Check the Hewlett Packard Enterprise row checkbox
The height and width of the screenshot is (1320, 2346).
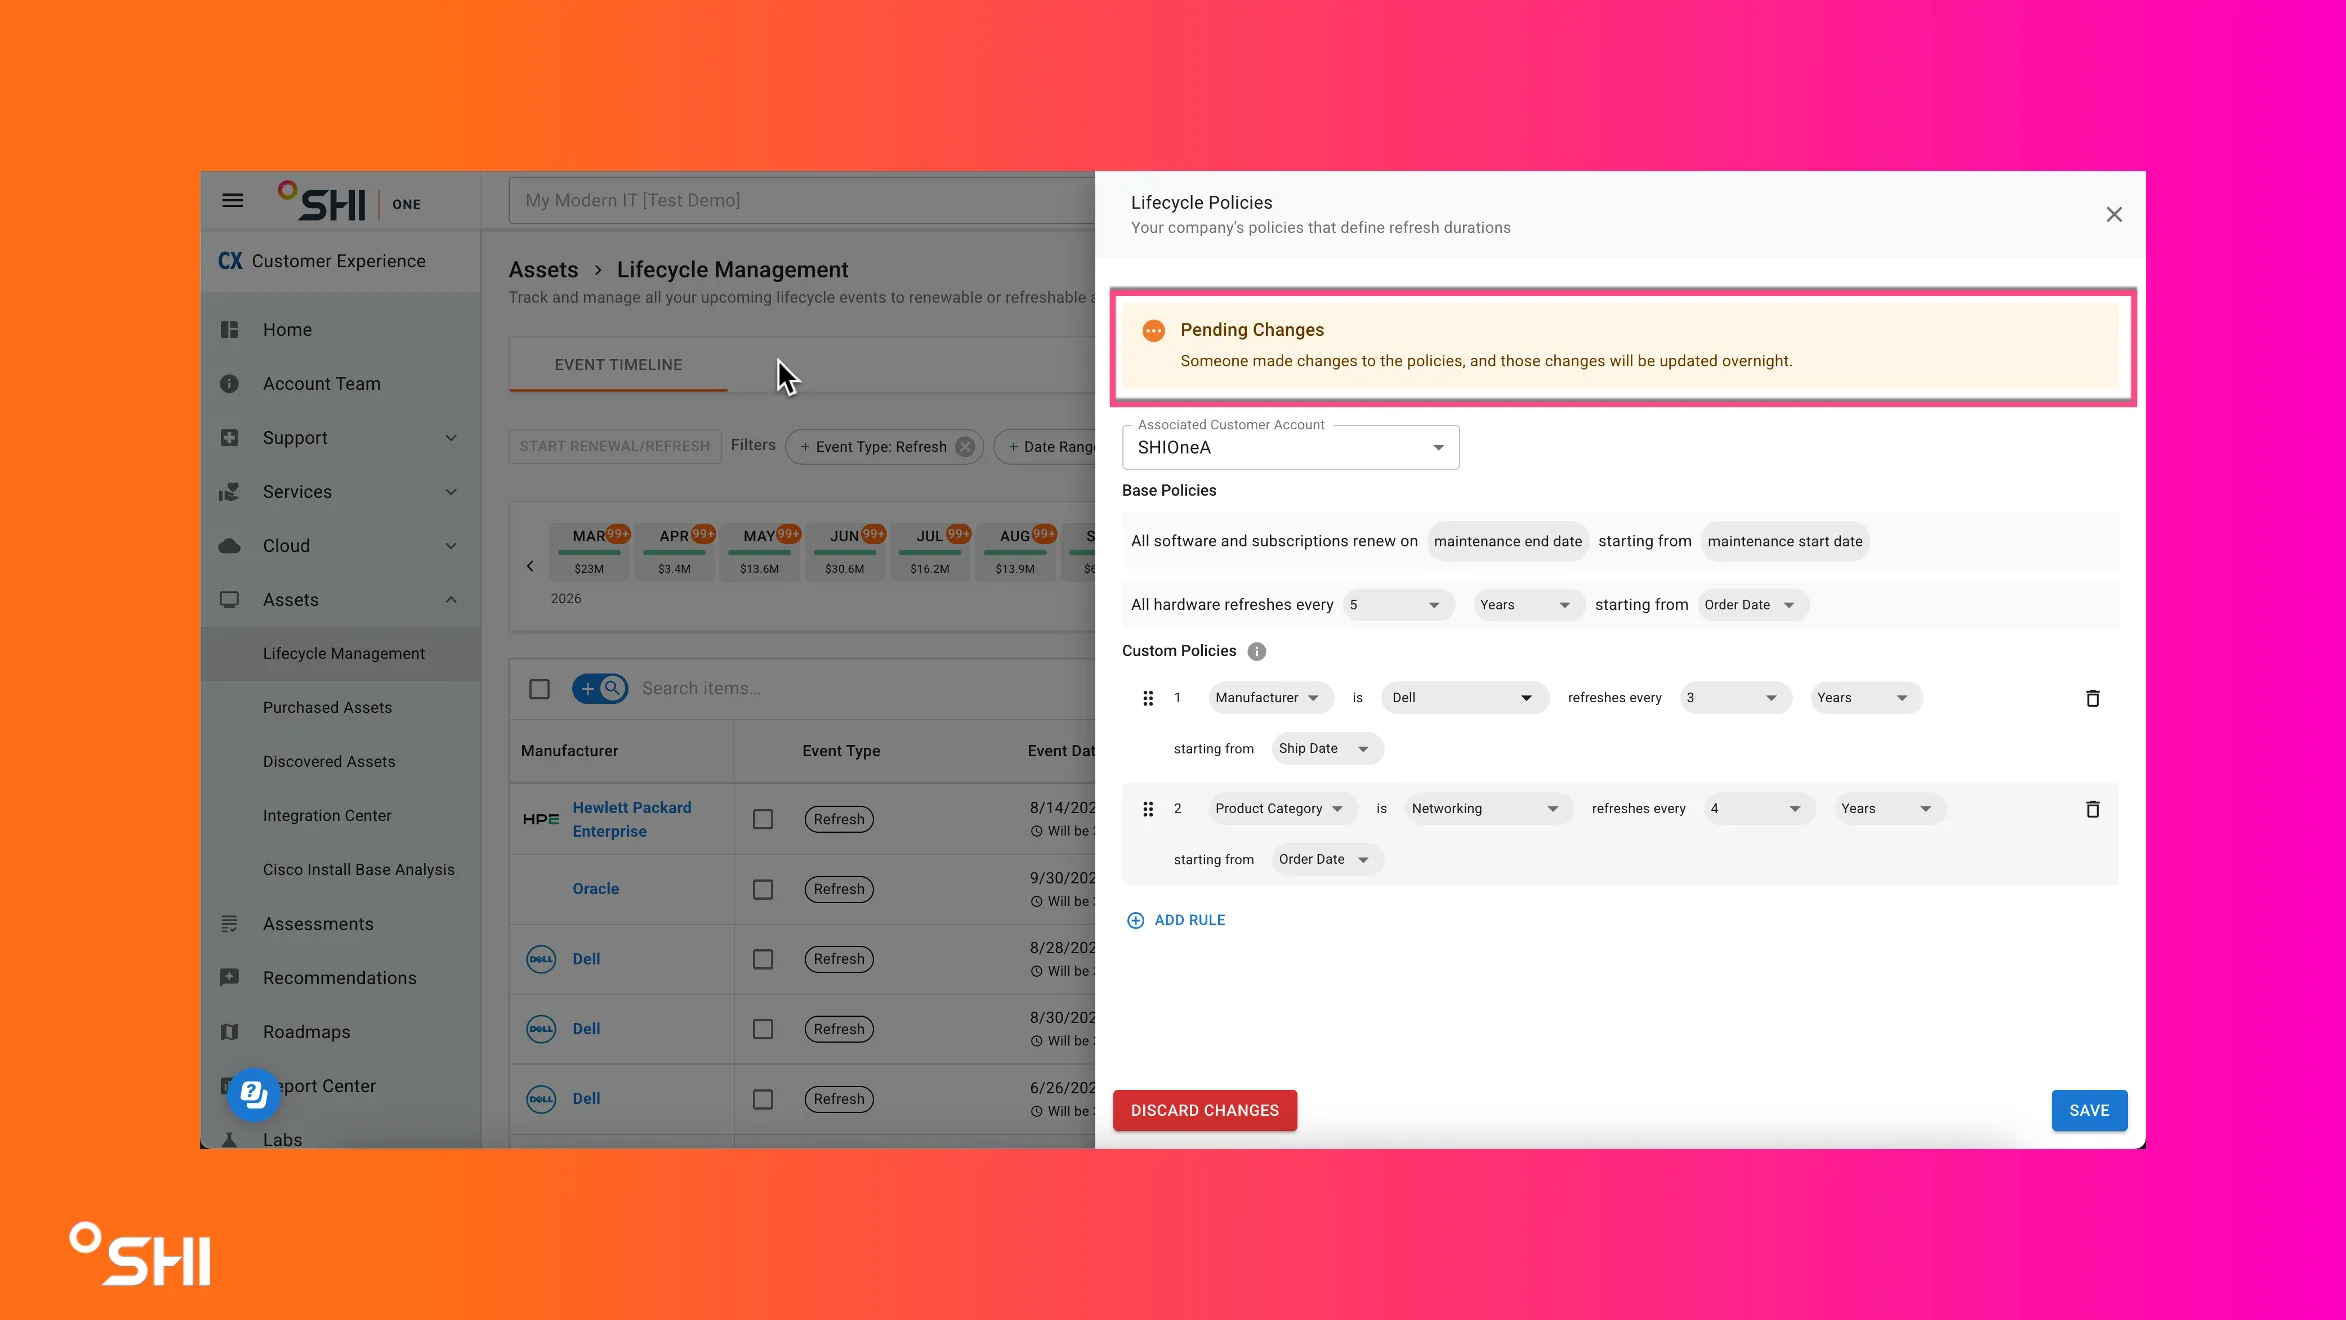coord(763,819)
